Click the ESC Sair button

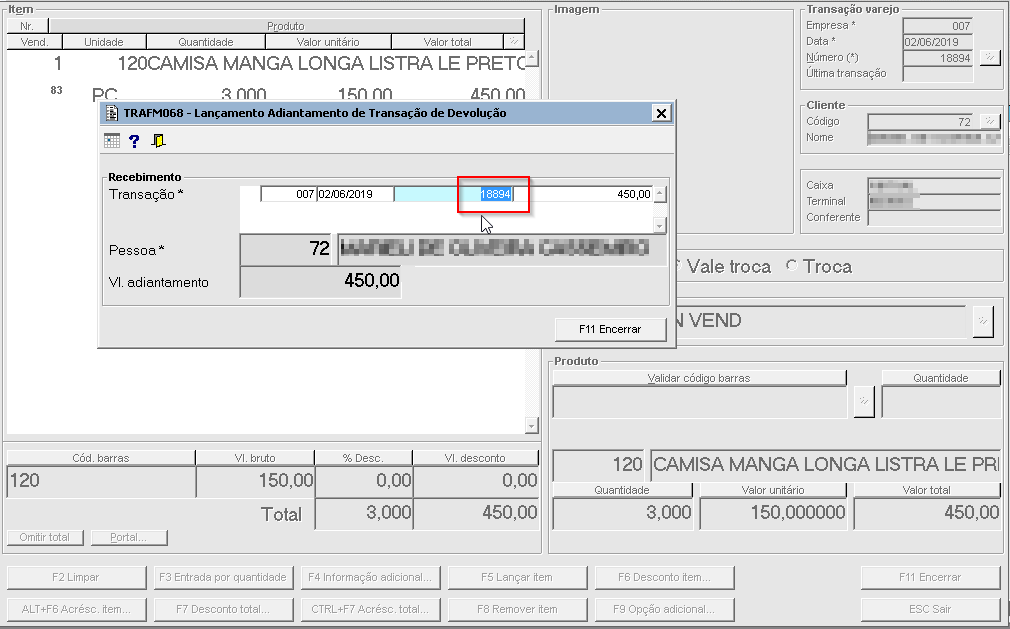(x=929, y=609)
